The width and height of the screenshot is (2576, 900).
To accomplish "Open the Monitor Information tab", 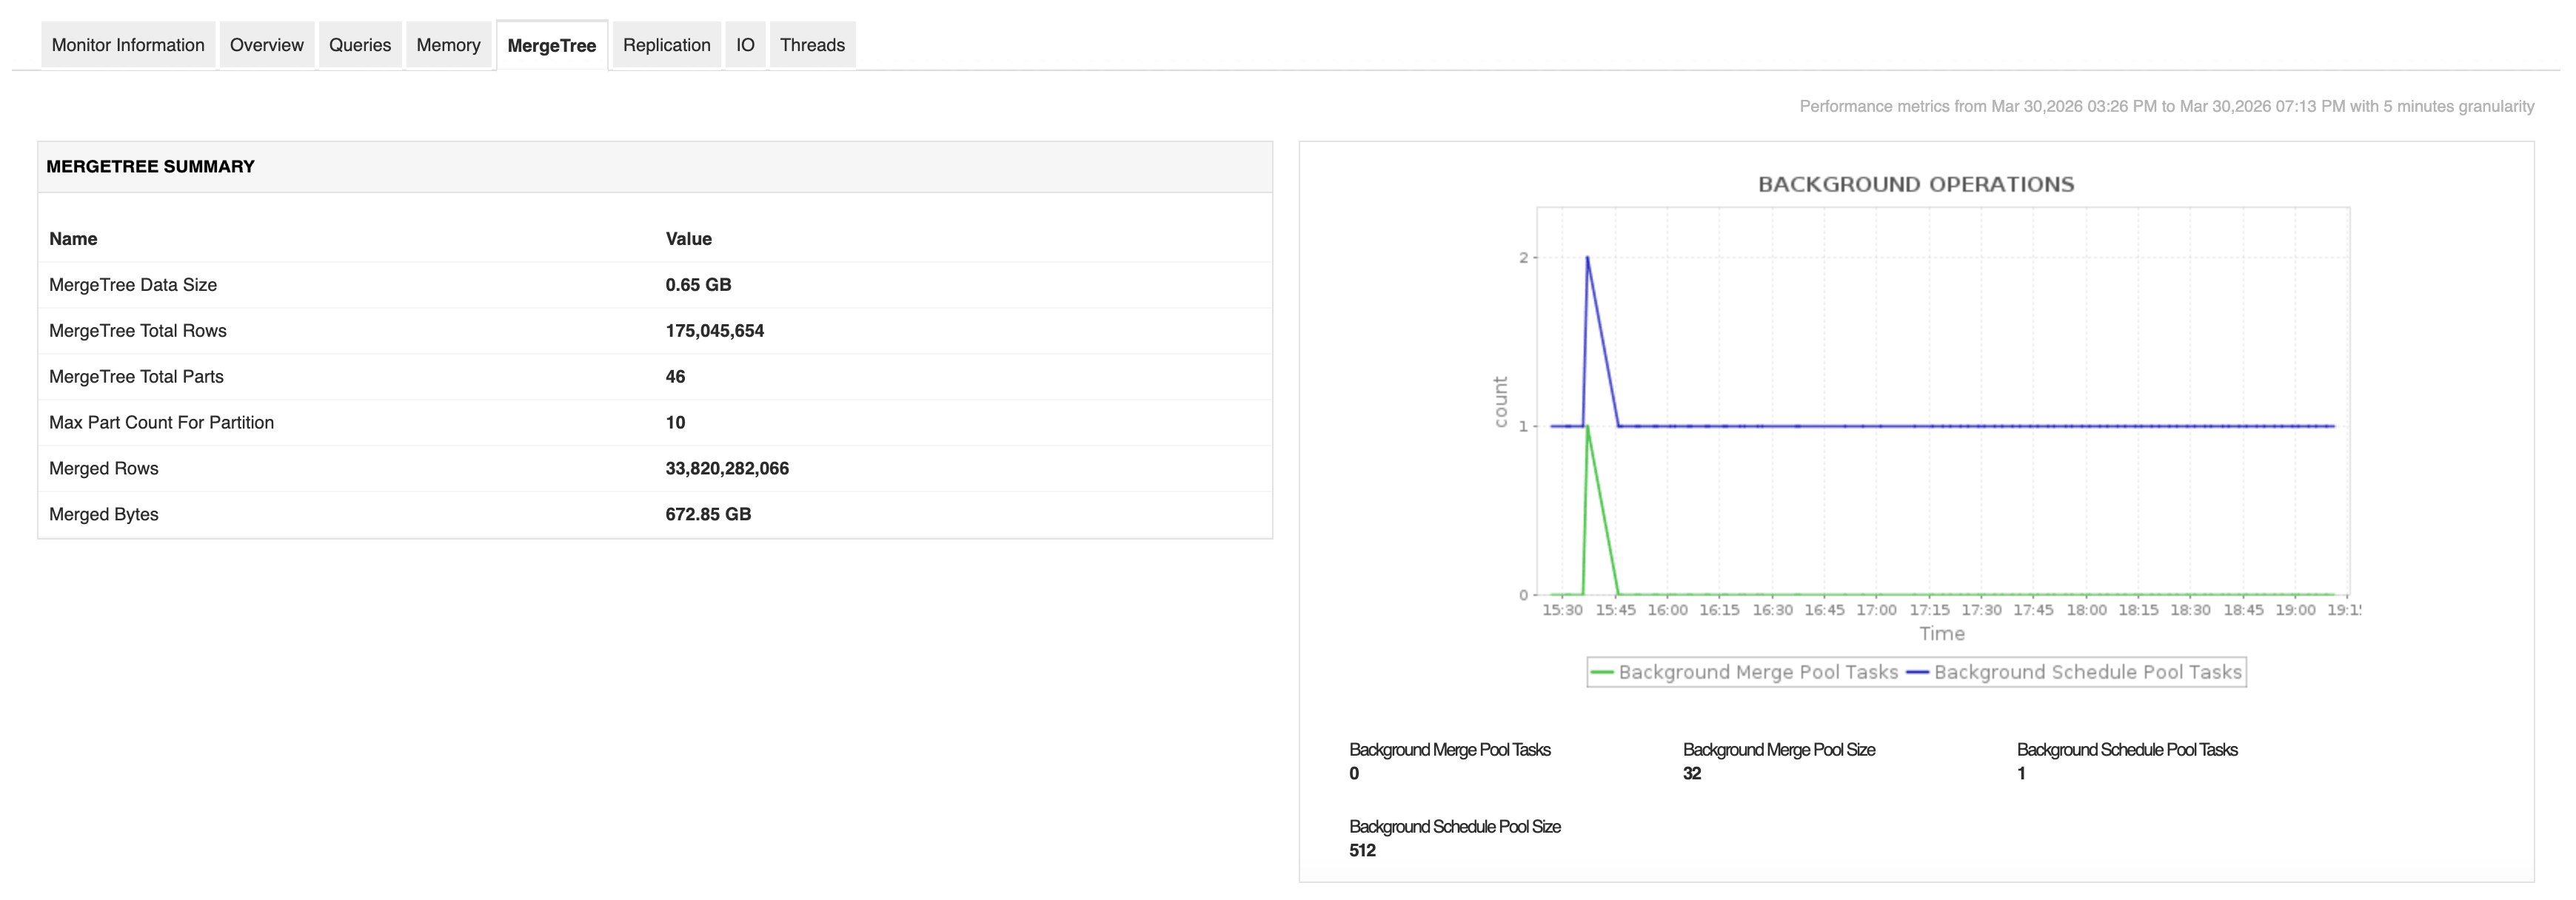I will [x=128, y=45].
